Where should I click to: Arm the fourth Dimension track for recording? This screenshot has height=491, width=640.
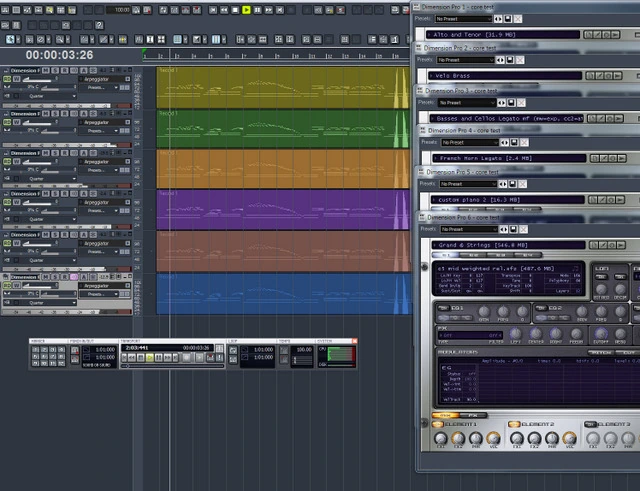coord(64,193)
